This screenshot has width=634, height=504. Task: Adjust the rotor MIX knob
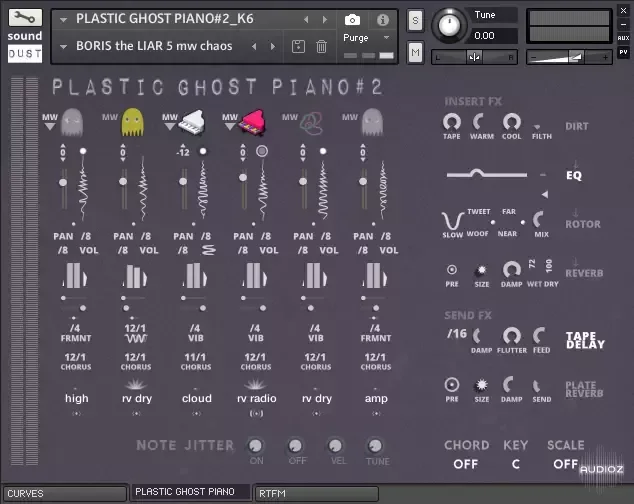[x=539, y=220]
